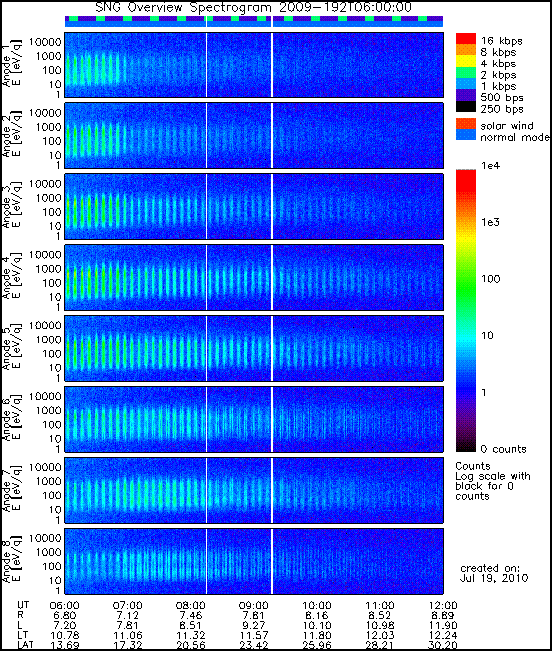Click the orange 8 kbps legend swatch
The height and width of the screenshot is (651, 552).
(466, 50)
